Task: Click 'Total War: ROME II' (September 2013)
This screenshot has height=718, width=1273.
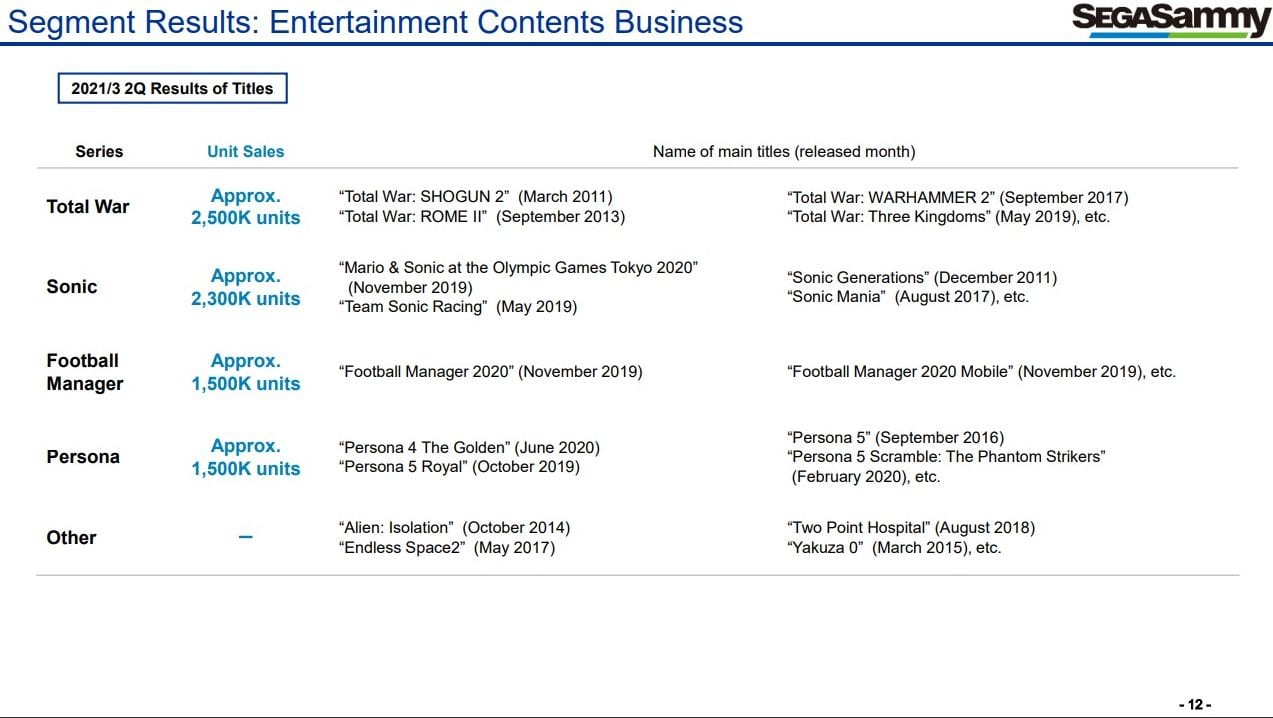Action: (482, 217)
